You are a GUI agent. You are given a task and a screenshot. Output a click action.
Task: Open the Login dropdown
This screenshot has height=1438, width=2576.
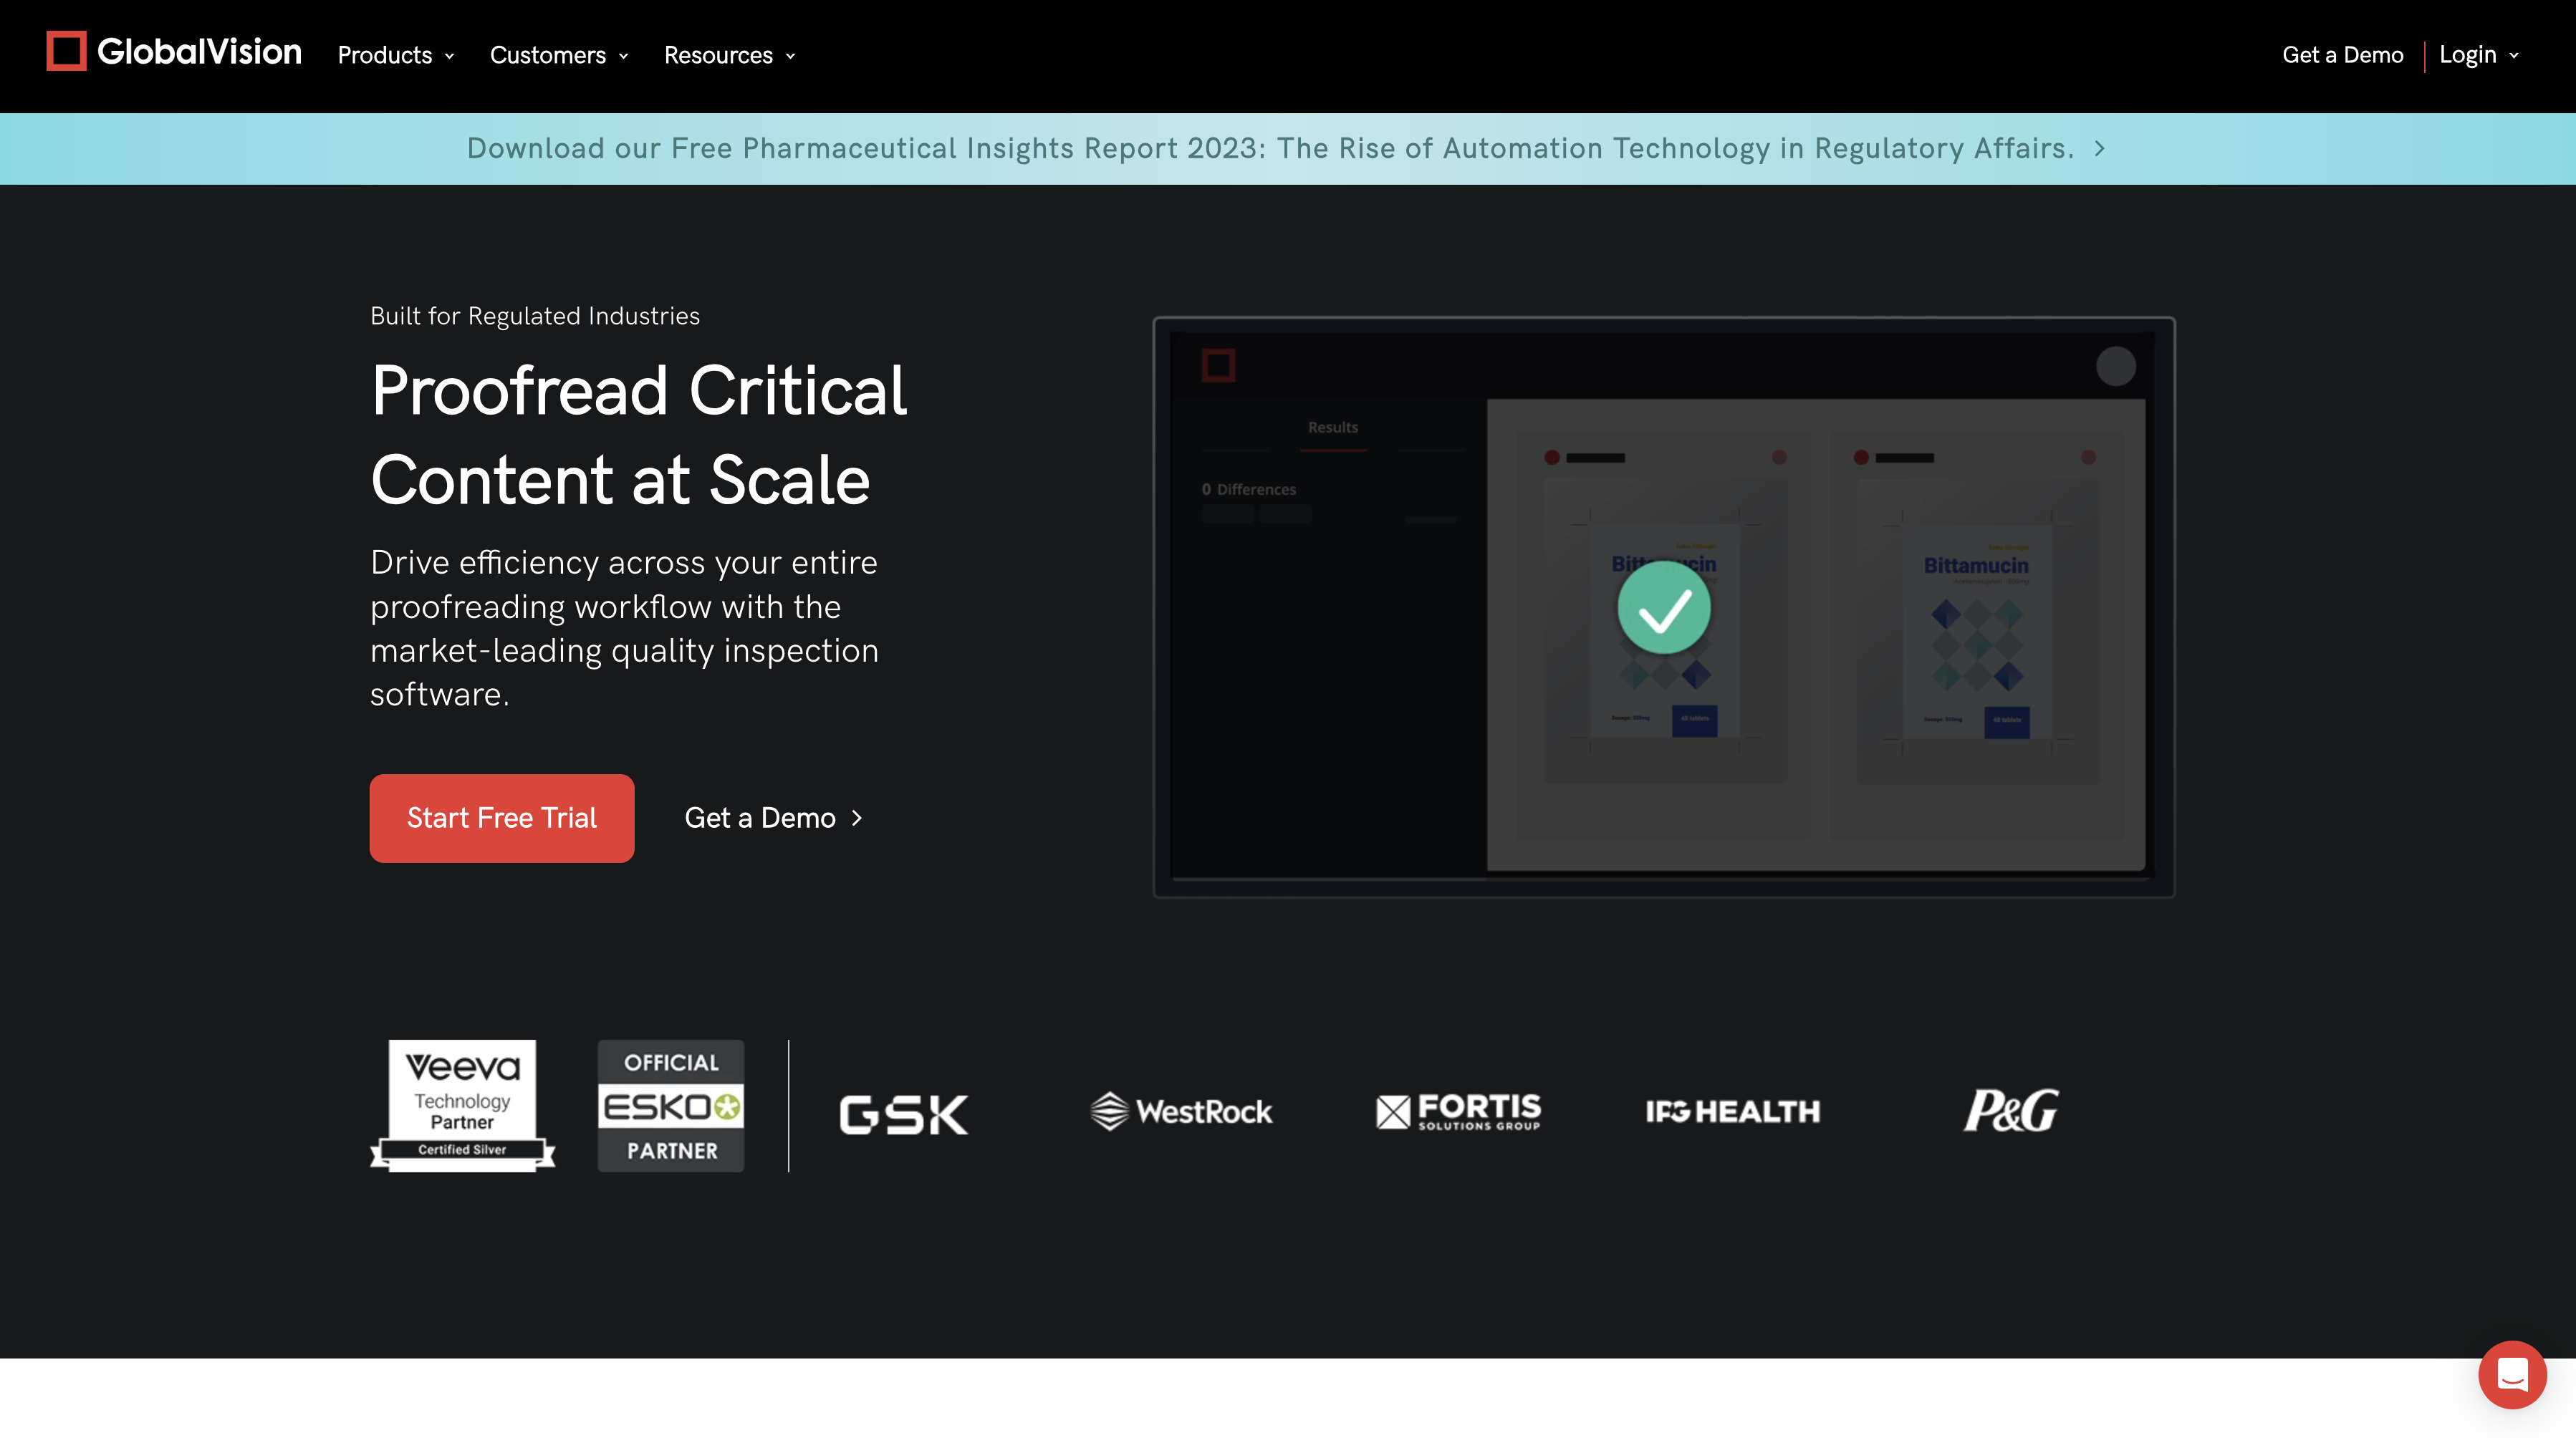point(2478,55)
